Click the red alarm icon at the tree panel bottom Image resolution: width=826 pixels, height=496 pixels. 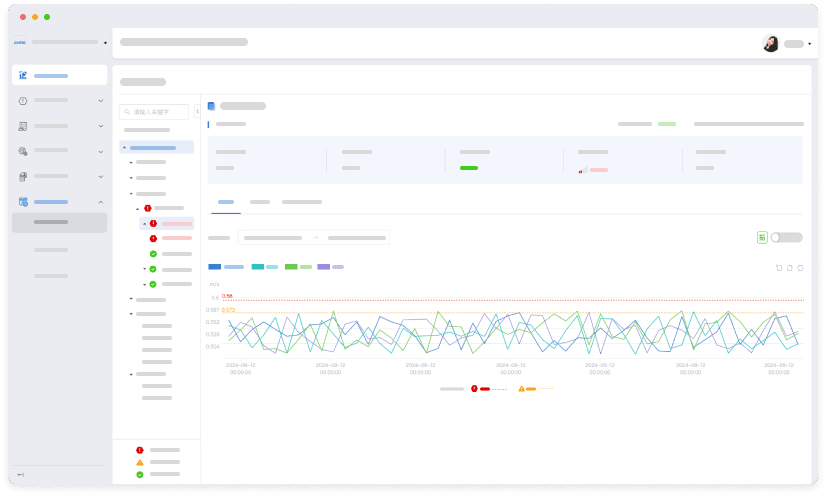click(x=139, y=450)
